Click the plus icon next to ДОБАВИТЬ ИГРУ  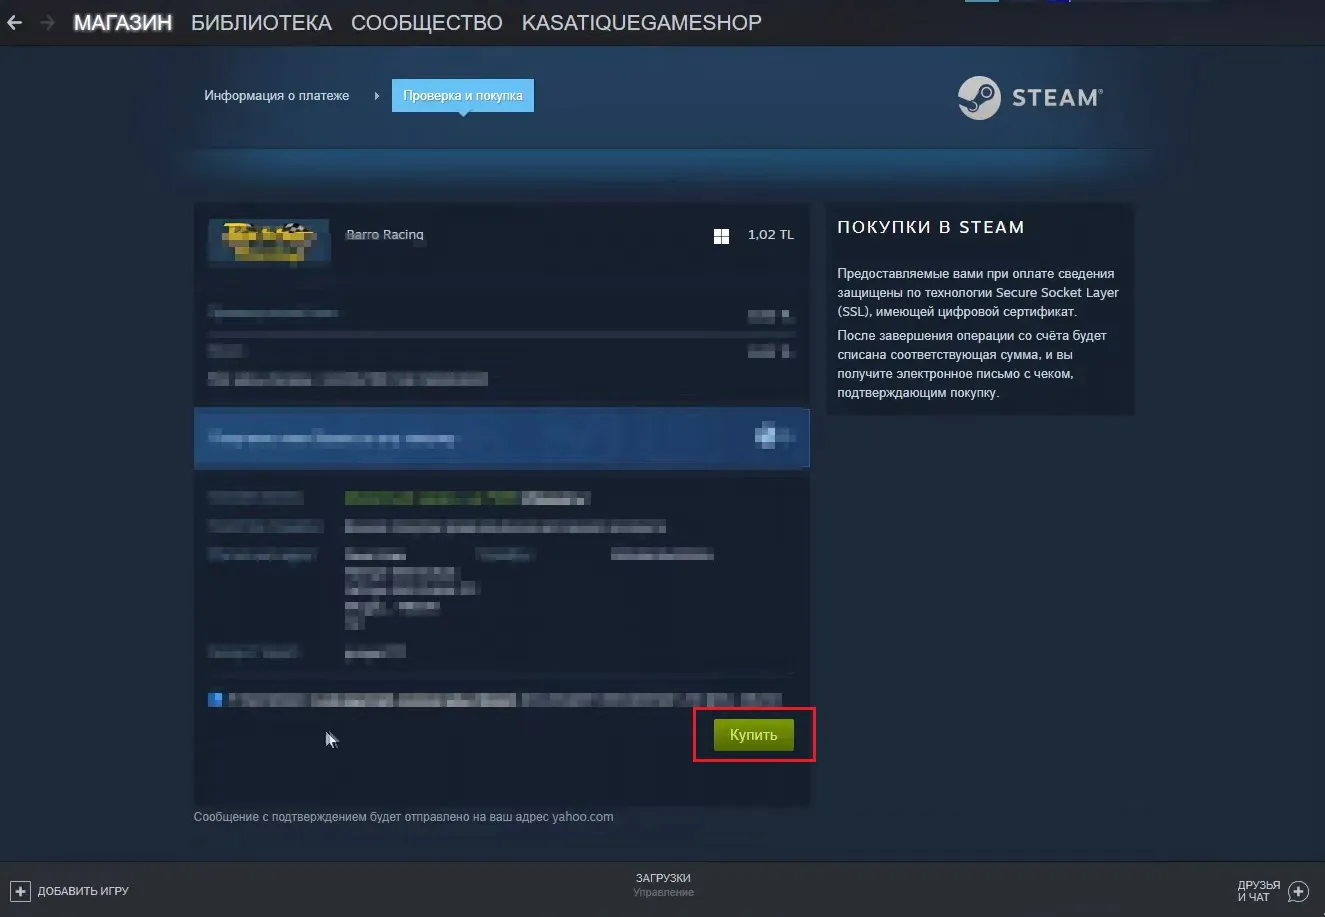pyautogui.click(x=20, y=891)
